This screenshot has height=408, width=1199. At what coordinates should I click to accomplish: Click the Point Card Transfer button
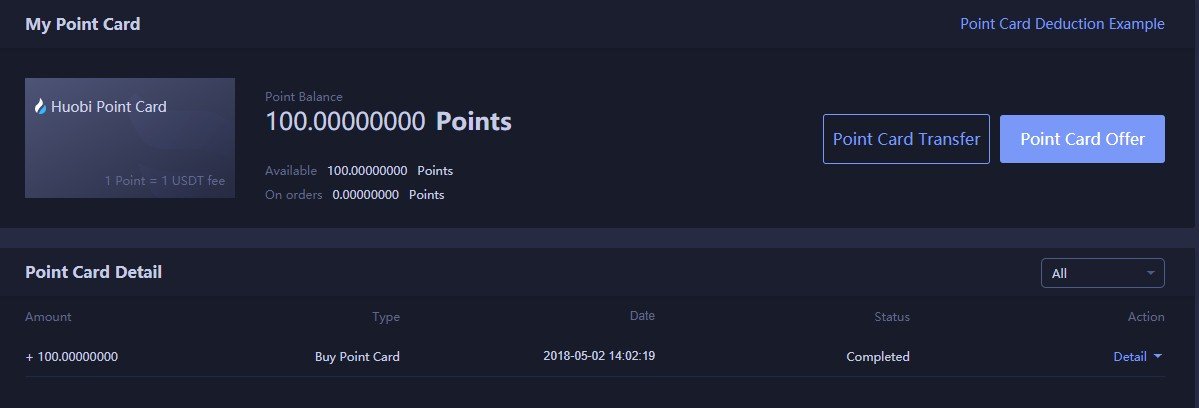click(906, 139)
